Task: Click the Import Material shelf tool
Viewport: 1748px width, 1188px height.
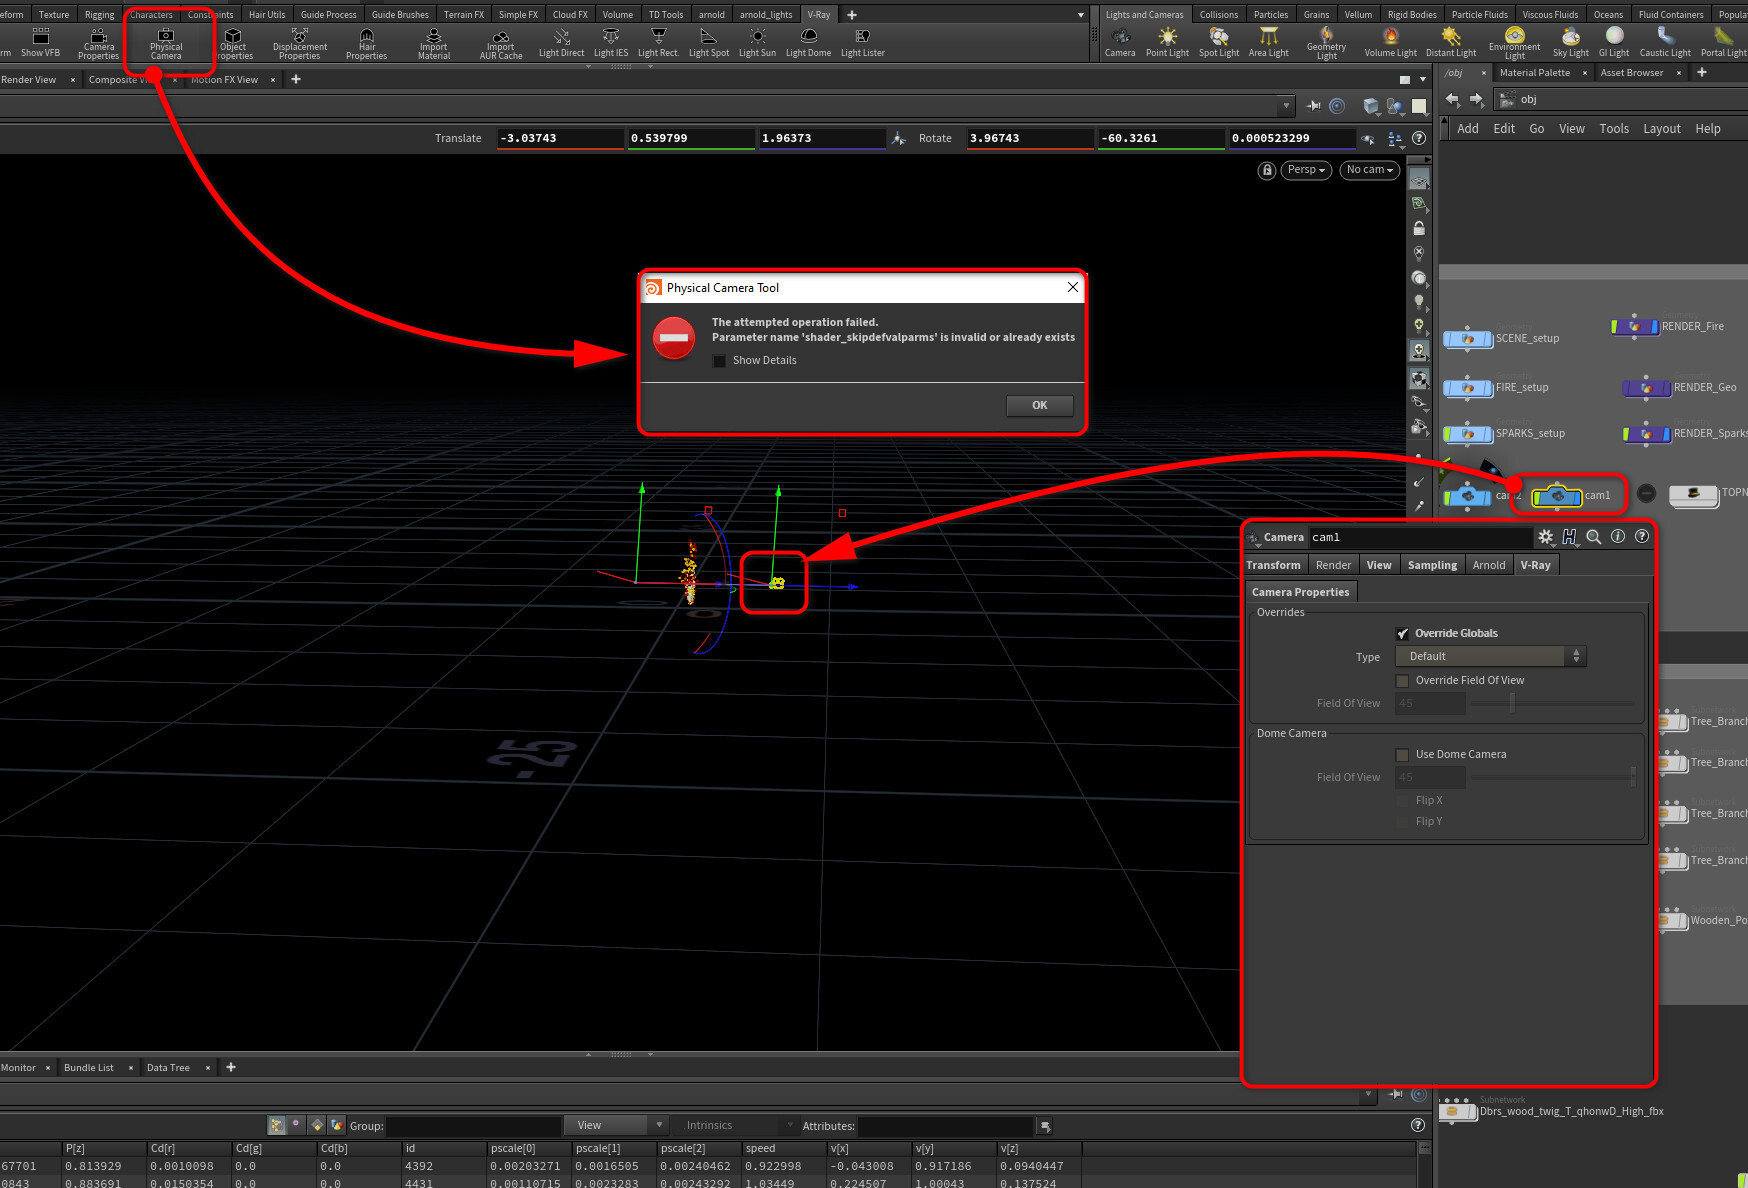Action: click(x=434, y=44)
